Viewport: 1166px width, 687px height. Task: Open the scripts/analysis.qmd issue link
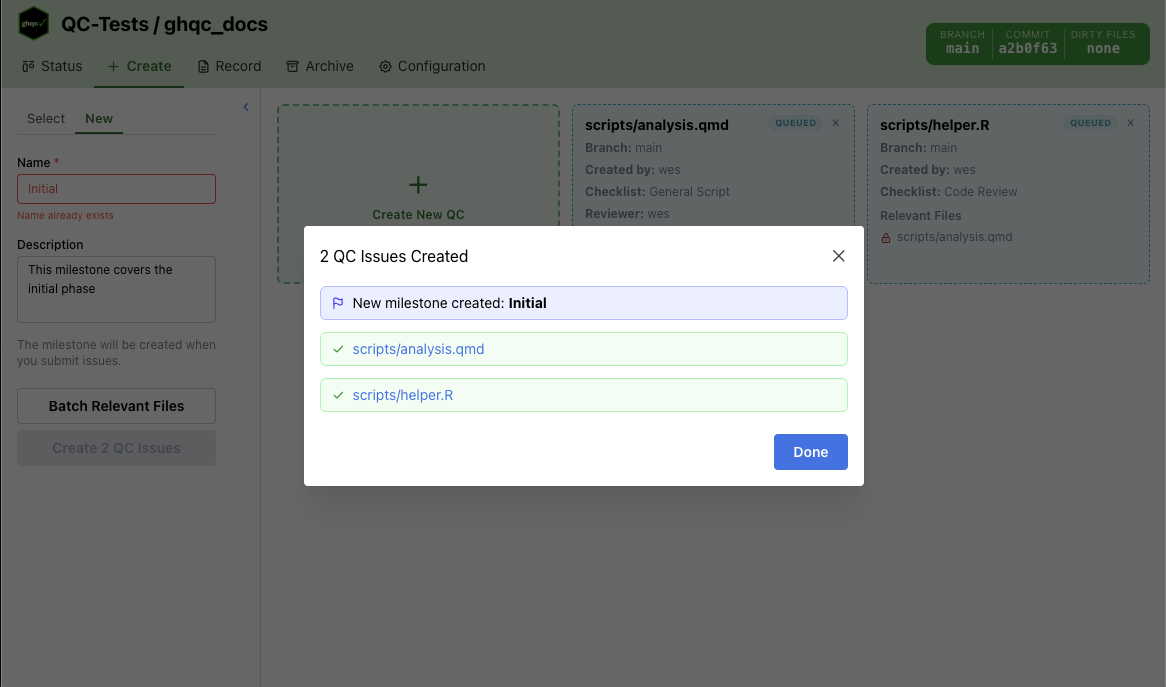coord(418,349)
